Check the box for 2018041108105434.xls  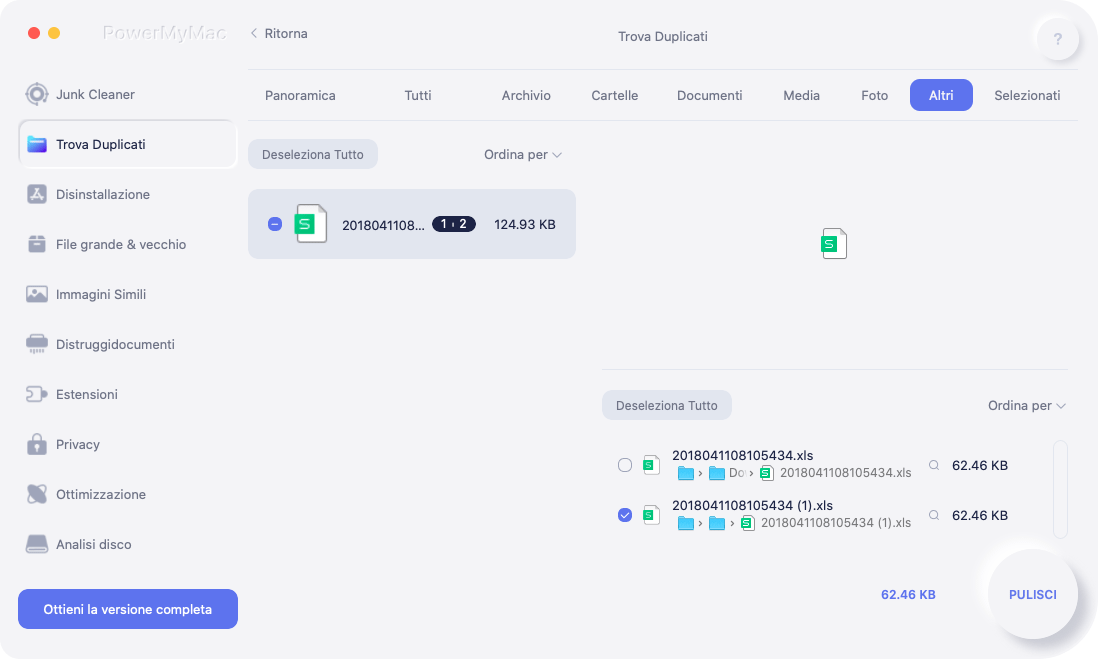click(625, 465)
